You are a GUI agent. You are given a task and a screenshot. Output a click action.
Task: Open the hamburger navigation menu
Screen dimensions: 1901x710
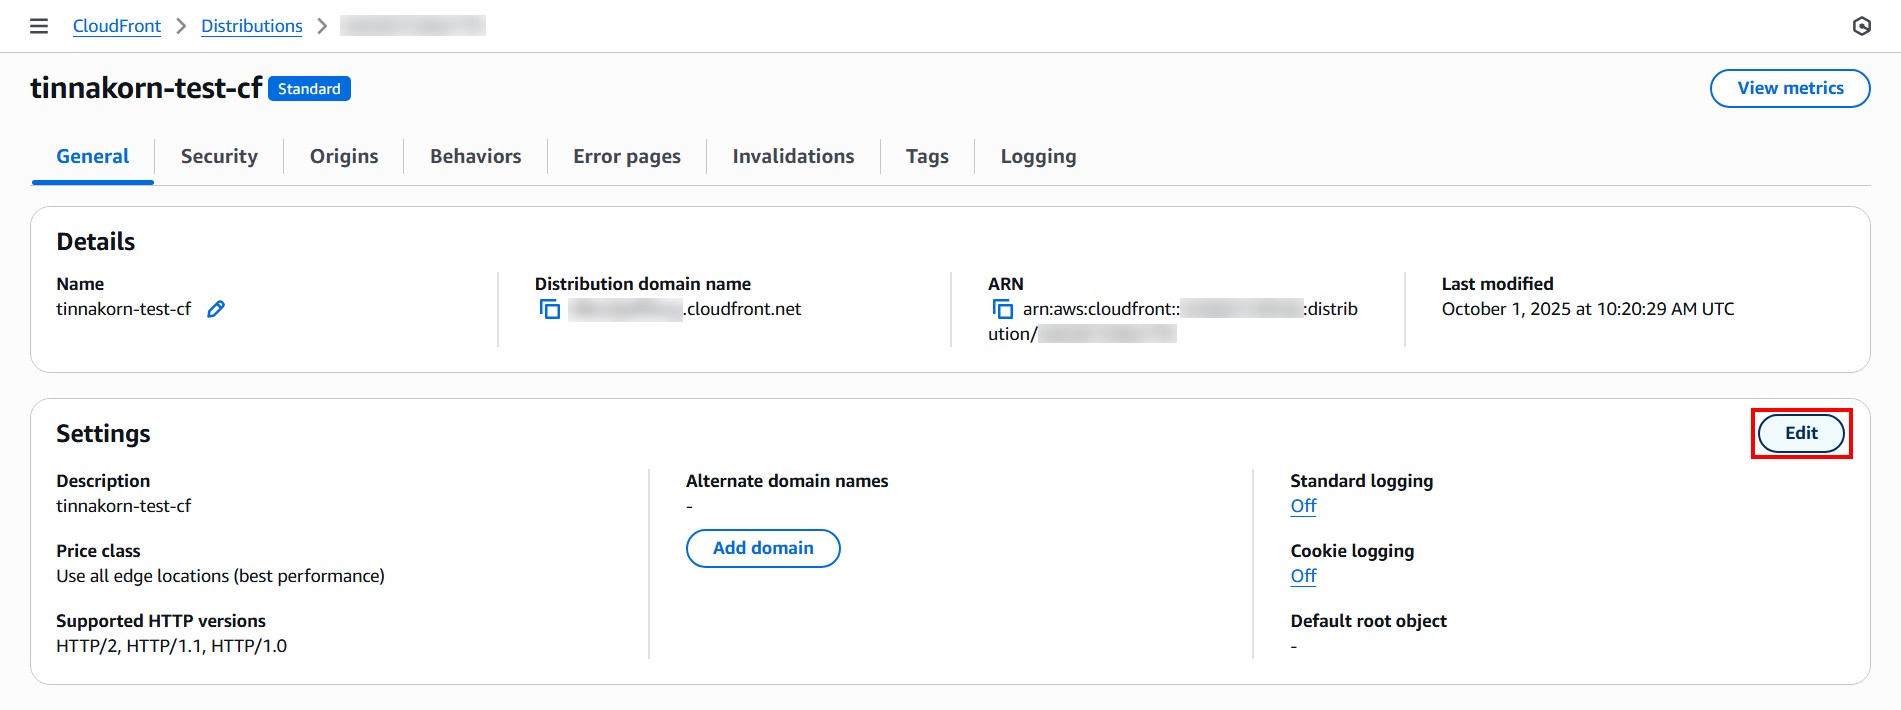(x=39, y=26)
